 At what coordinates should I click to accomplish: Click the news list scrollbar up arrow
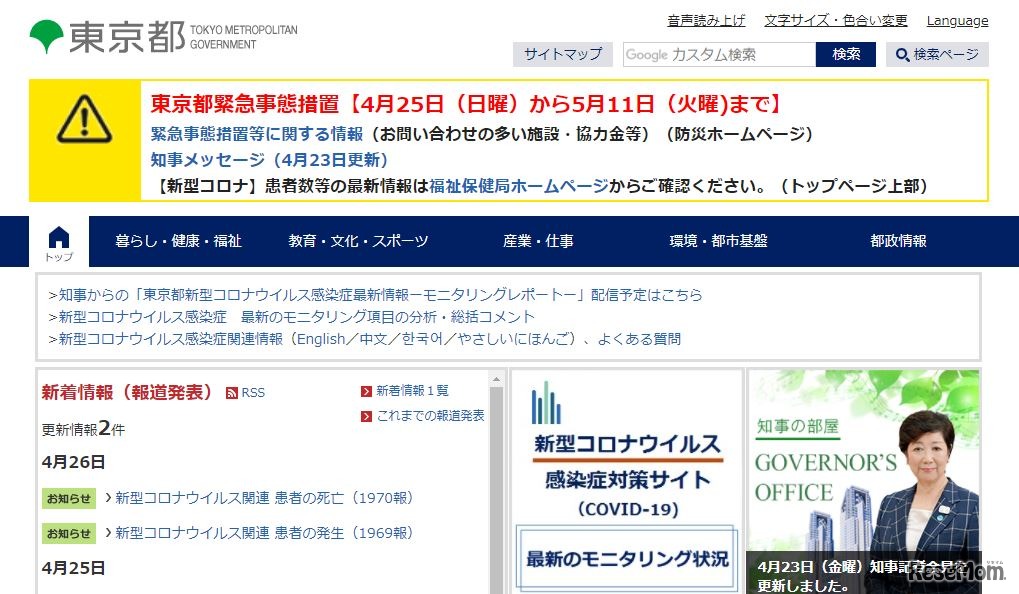click(497, 379)
